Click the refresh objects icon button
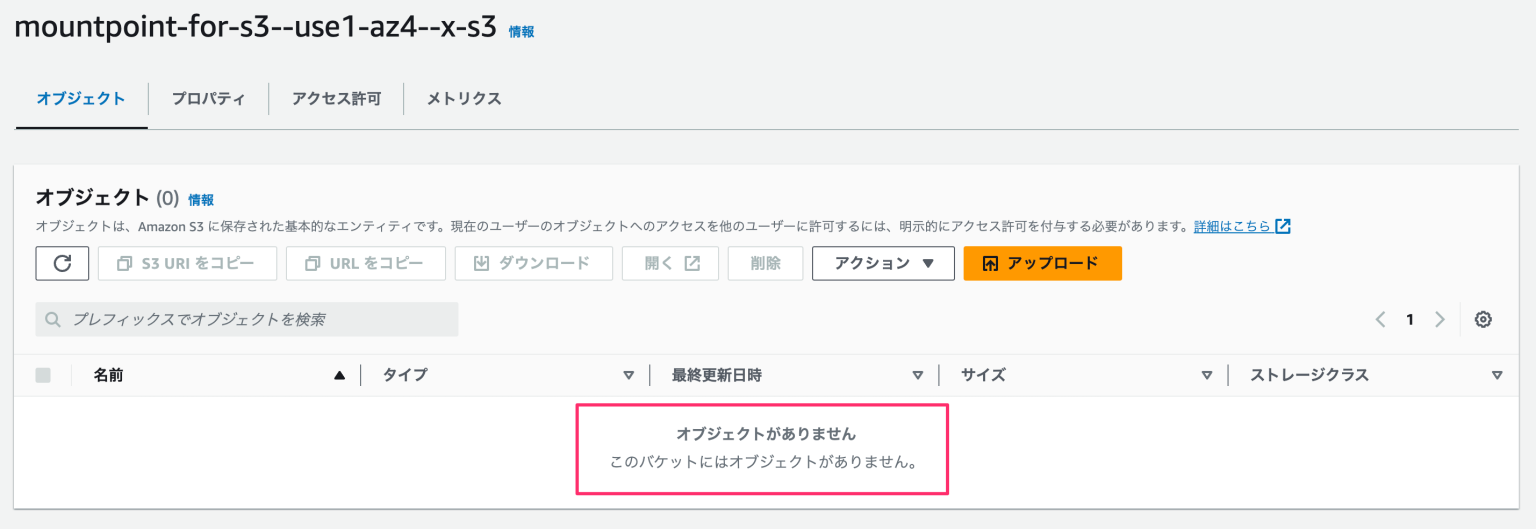Viewport: 1536px width, 529px height. point(63,263)
